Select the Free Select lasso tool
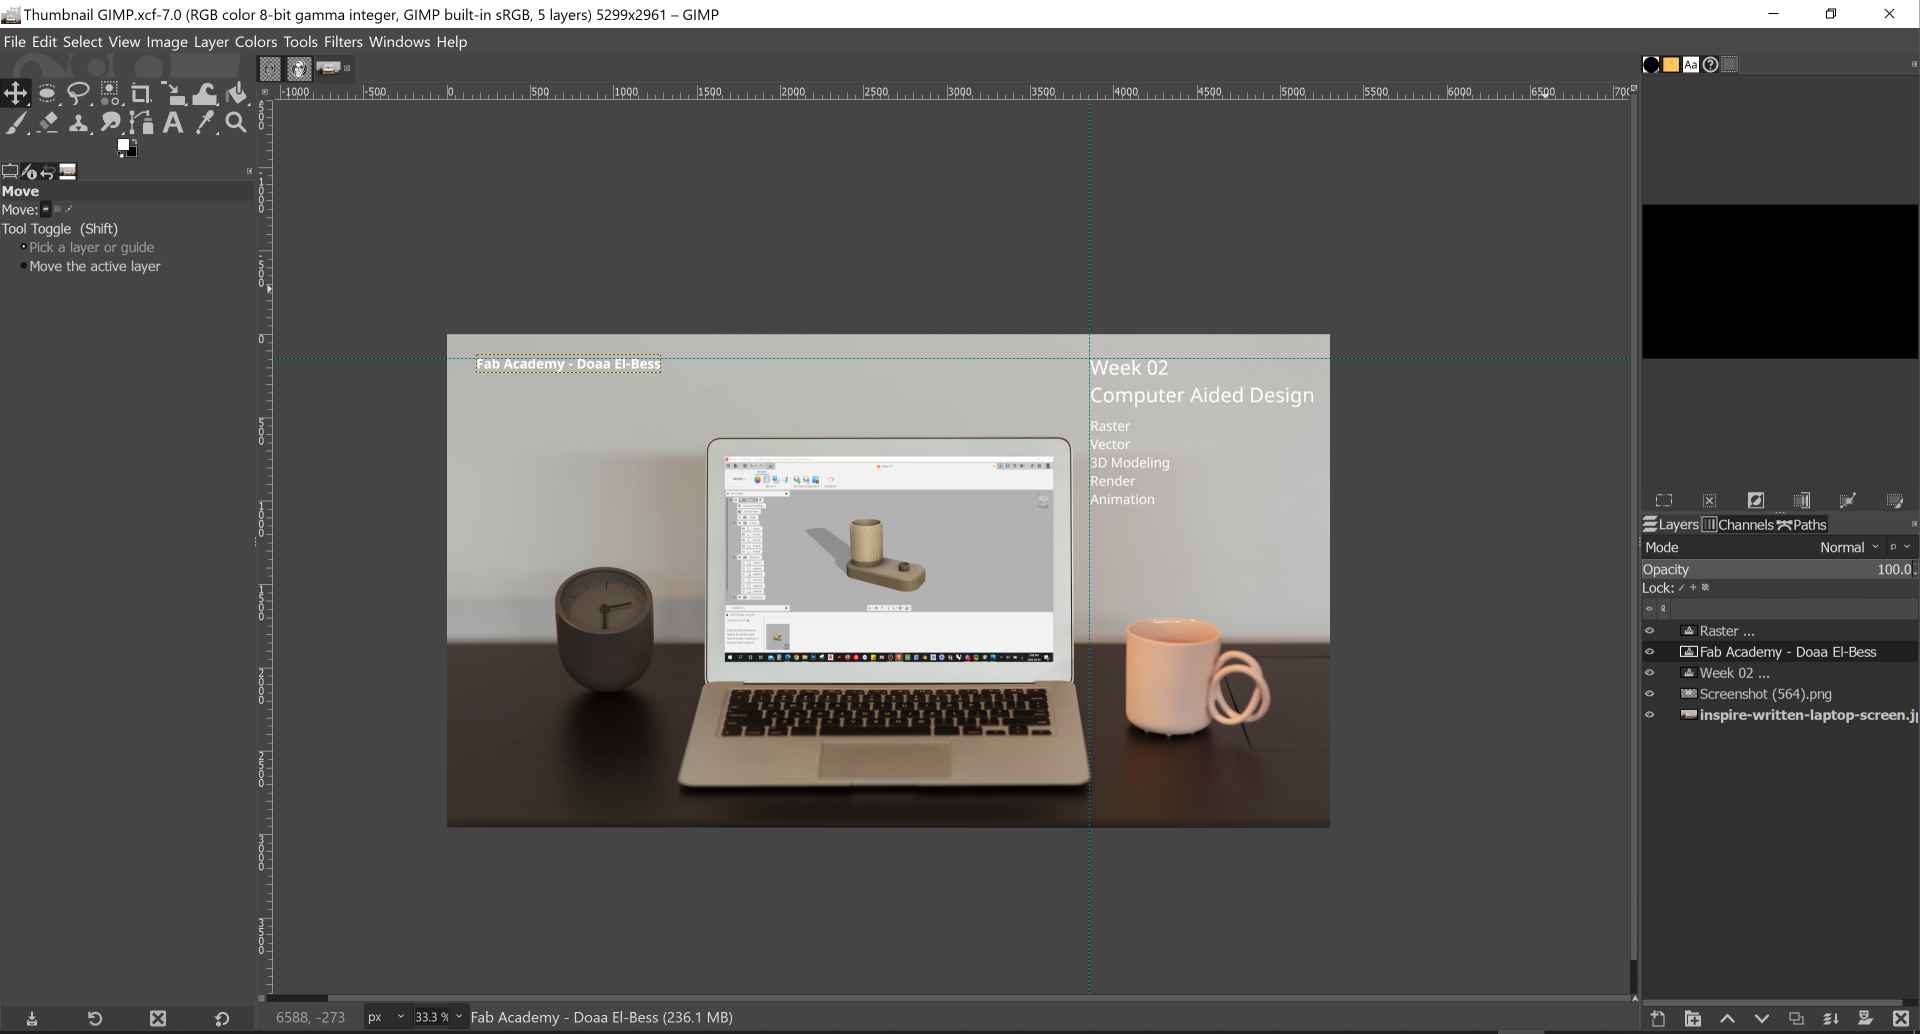1920x1034 pixels. tap(78, 94)
